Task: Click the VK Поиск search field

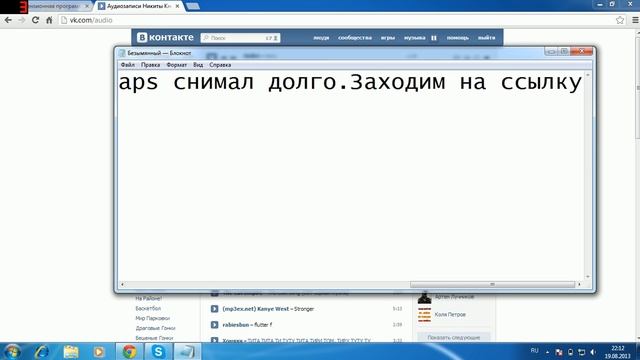Action: pos(240,38)
